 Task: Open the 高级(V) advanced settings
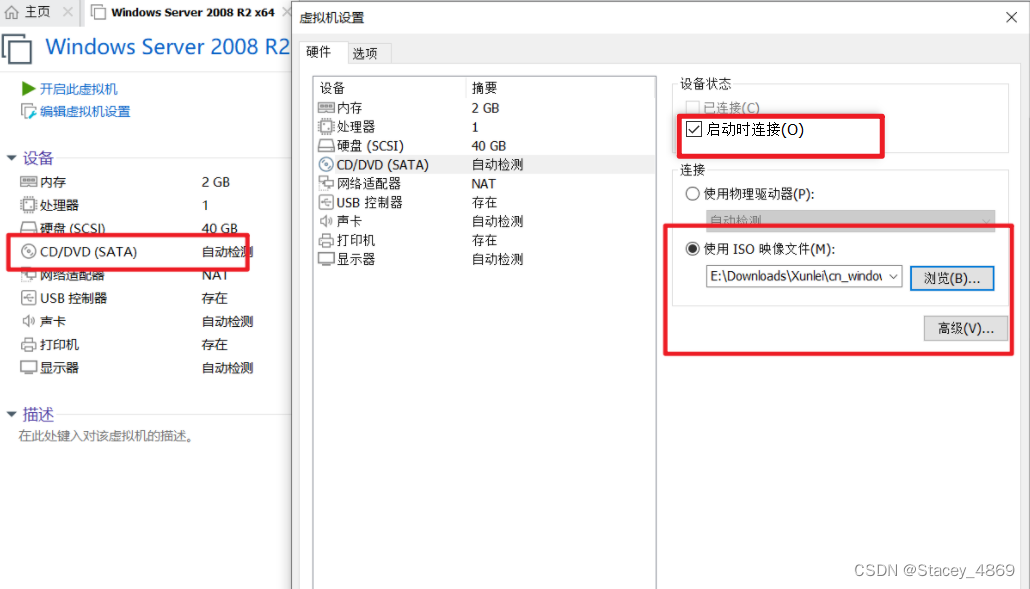964,327
